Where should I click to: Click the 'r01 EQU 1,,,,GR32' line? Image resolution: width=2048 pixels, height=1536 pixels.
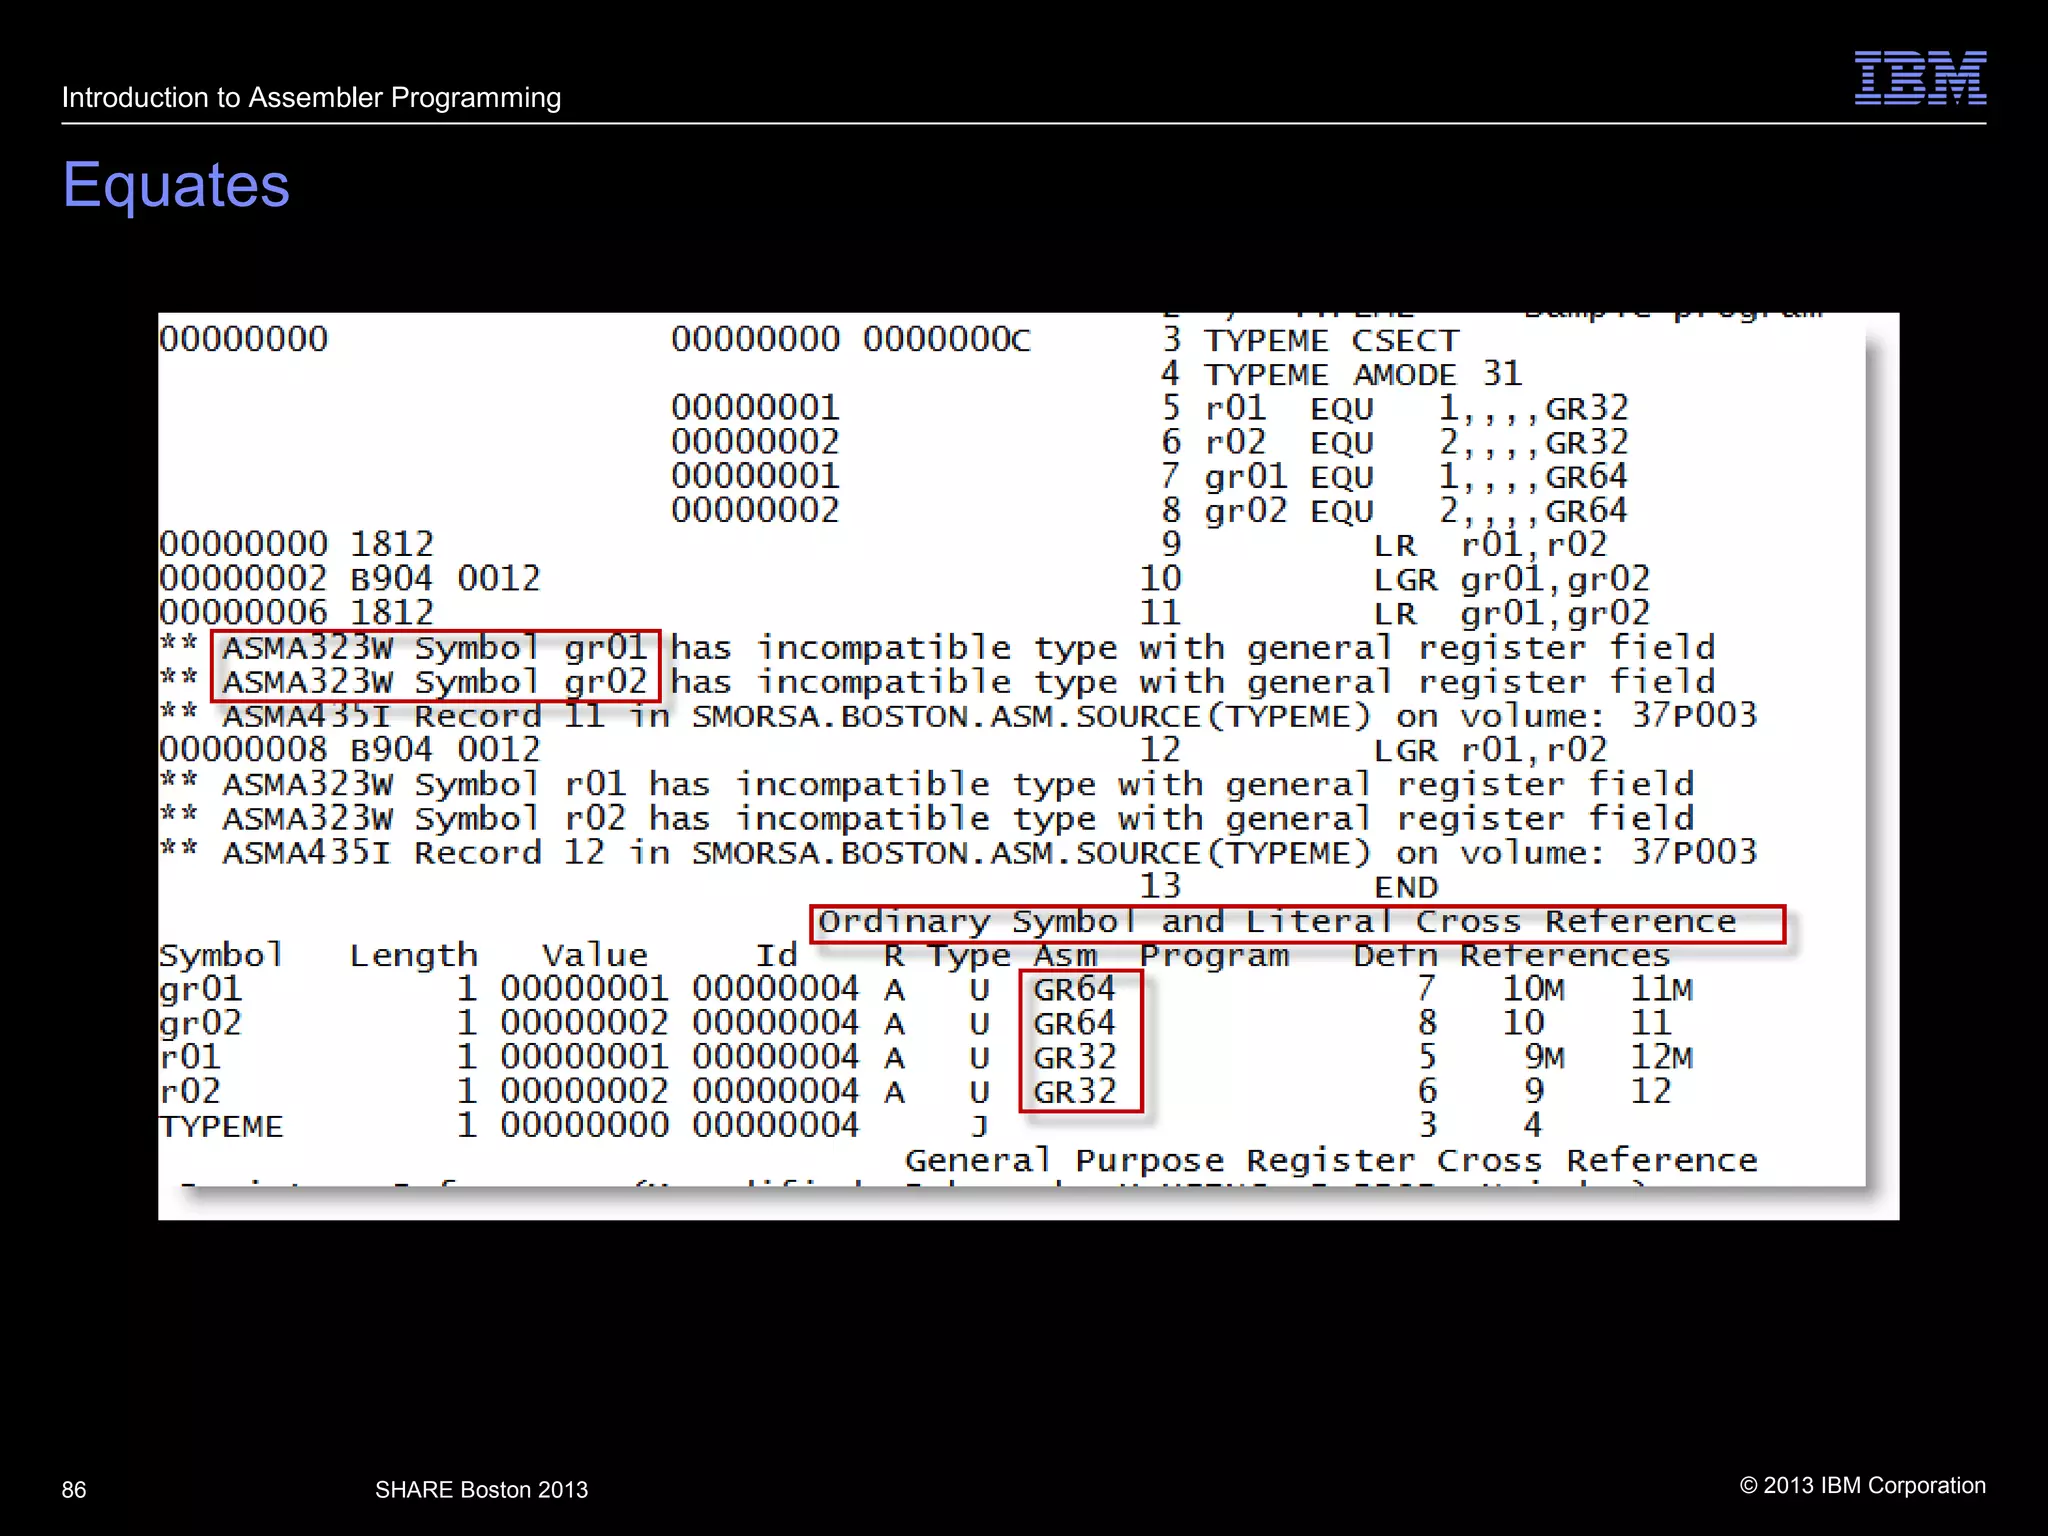1416,408
